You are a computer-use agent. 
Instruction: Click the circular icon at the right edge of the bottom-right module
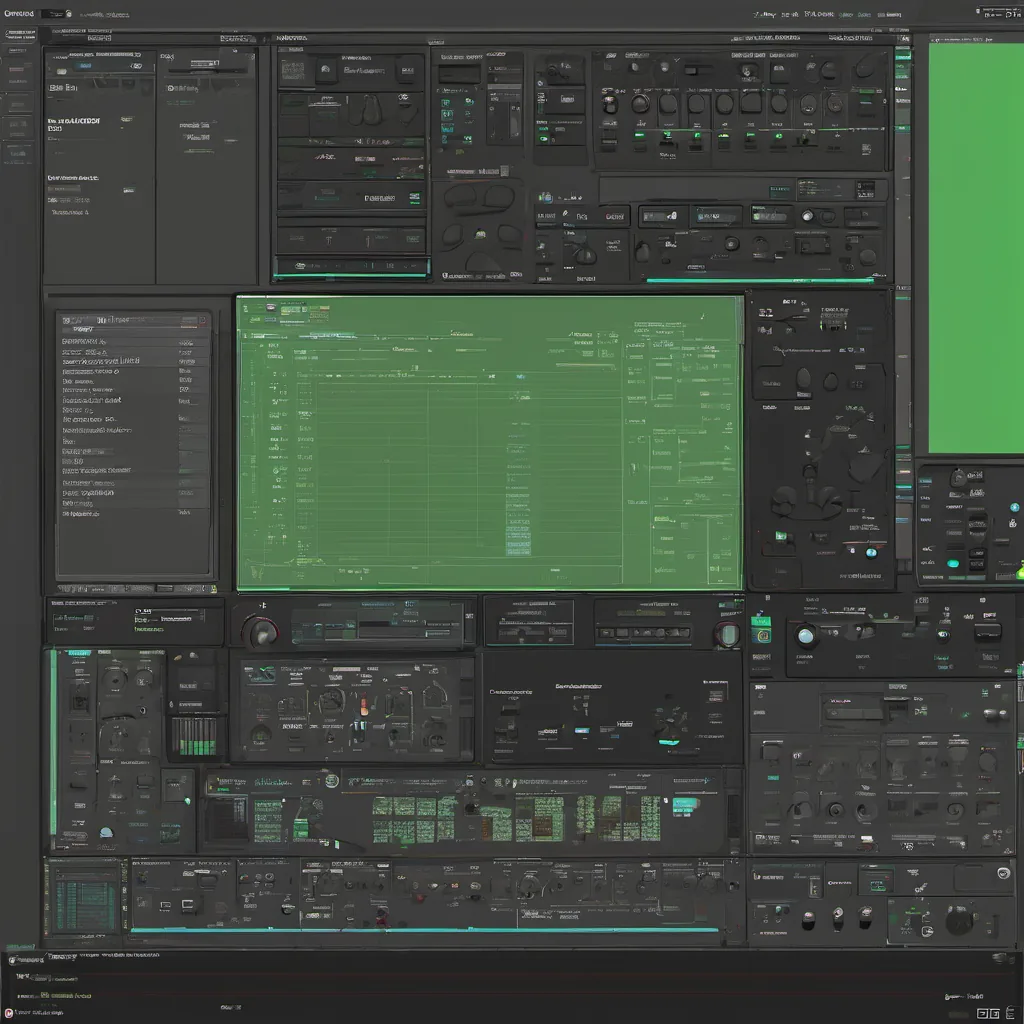click(1003, 873)
